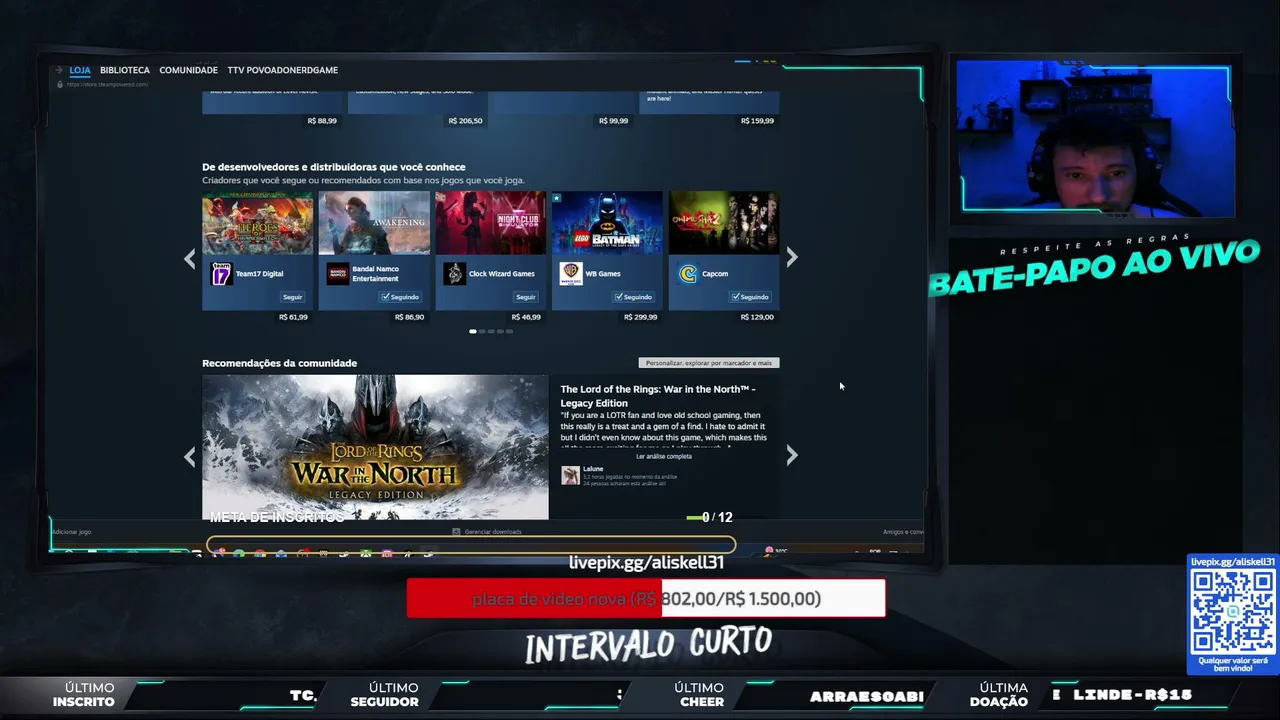Switch to the BIBLIOTECA tab
Screen dimensions: 1280x720
point(125,70)
